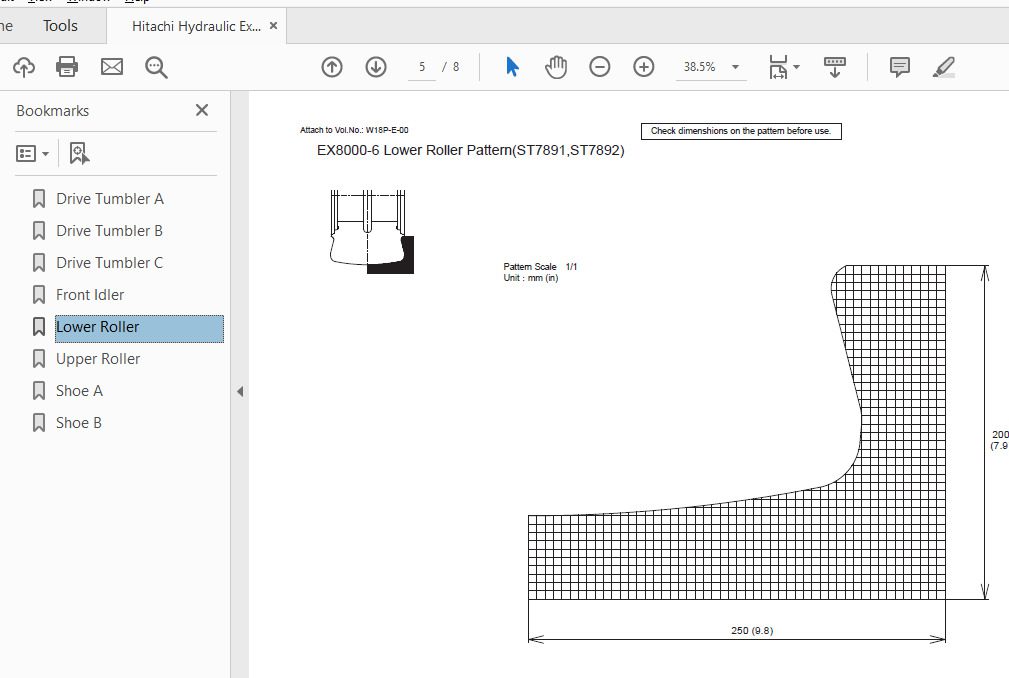Image resolution: width=1009 pixels, height=678 pixels.
Task: Close the Bookmarks panel
Action: (202, 110)
